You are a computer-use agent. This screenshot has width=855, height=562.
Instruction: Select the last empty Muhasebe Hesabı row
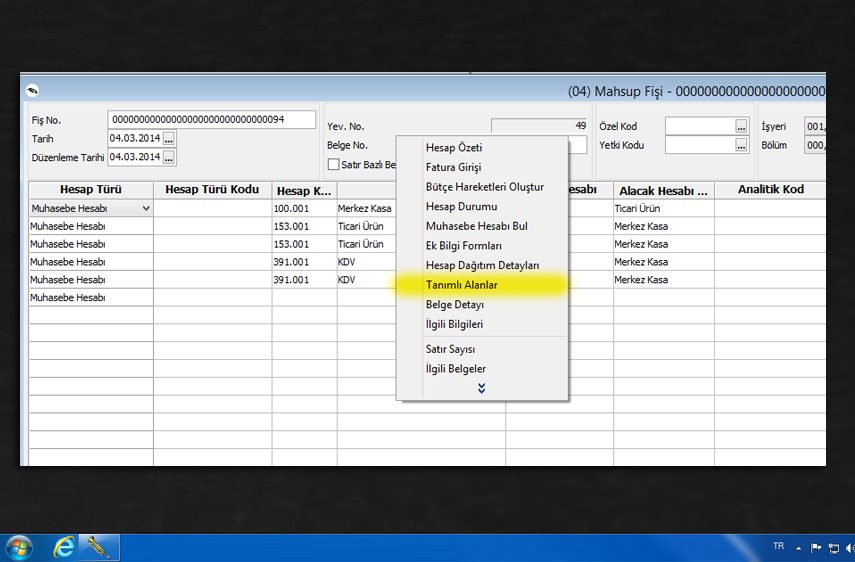(91, 298)
